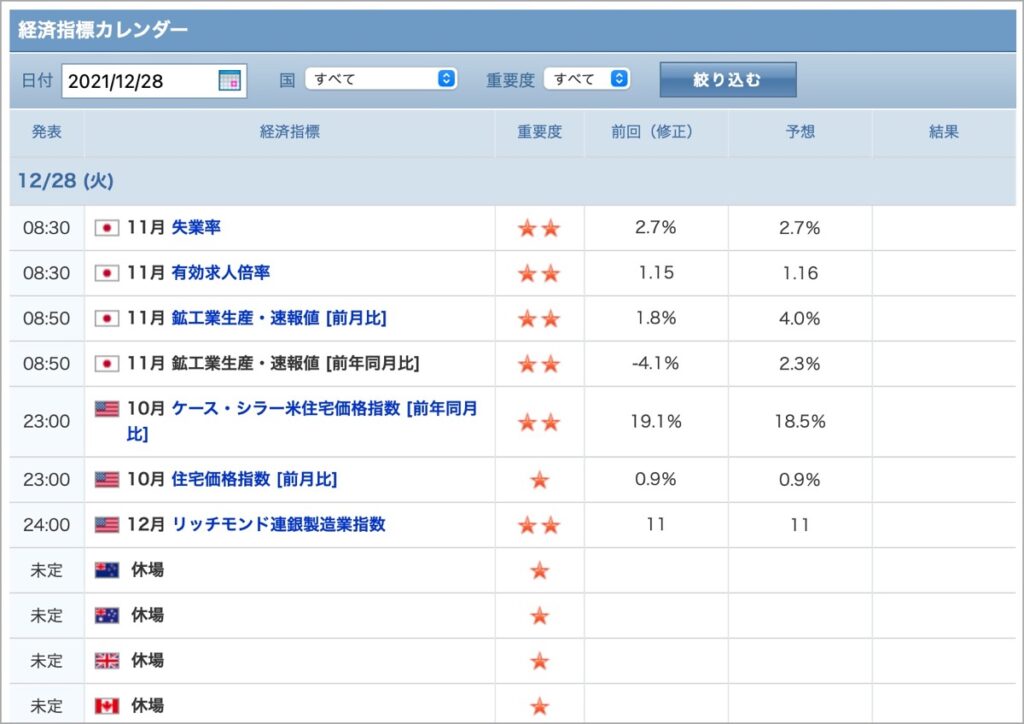The height and width of the screenshot is (724, 1024).
Task: Click the stars for リッチモンド連銀製造業指数
Action: pyautogui.click(x=539, y=525)
